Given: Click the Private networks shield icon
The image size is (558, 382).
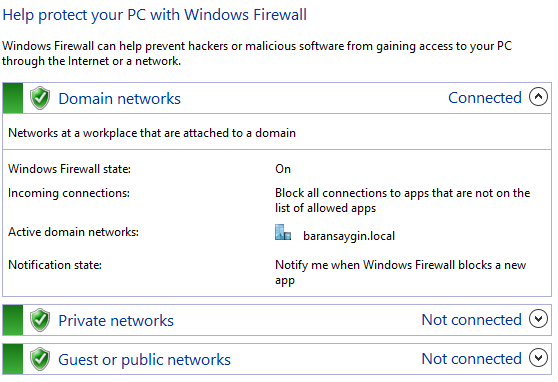Looking at the screenshot, I should pyautogui.click(x=40, y=320).
